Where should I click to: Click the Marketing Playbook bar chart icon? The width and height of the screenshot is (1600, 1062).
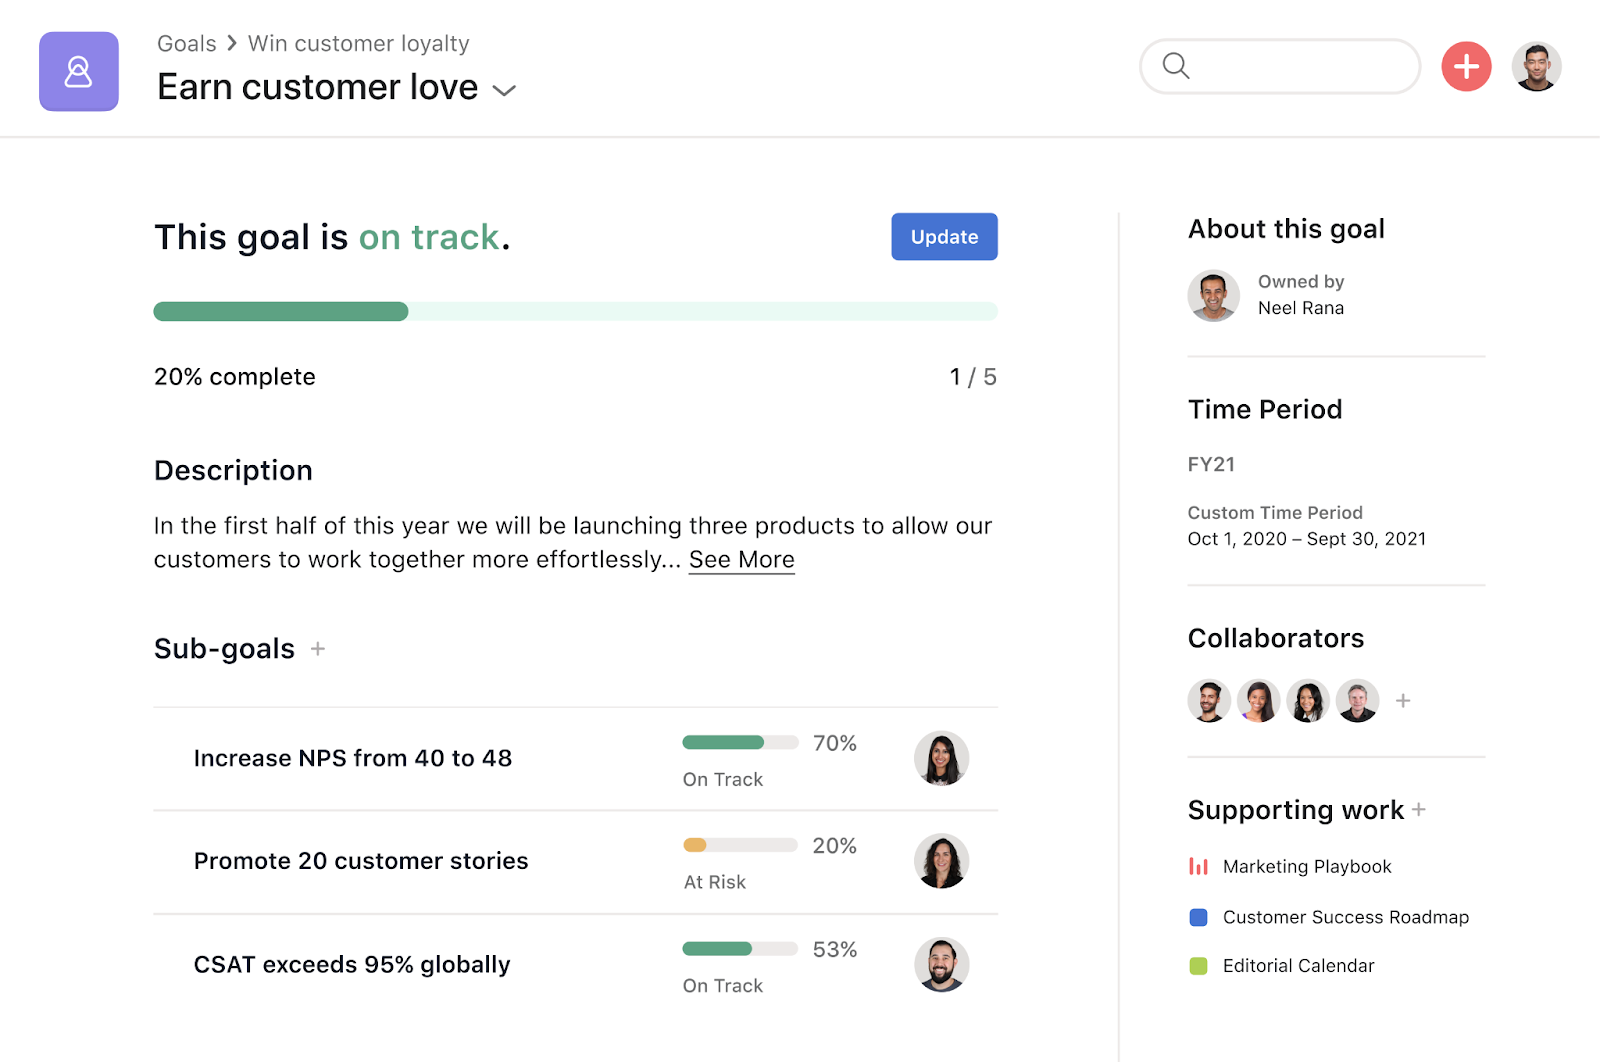(1198, 866)
